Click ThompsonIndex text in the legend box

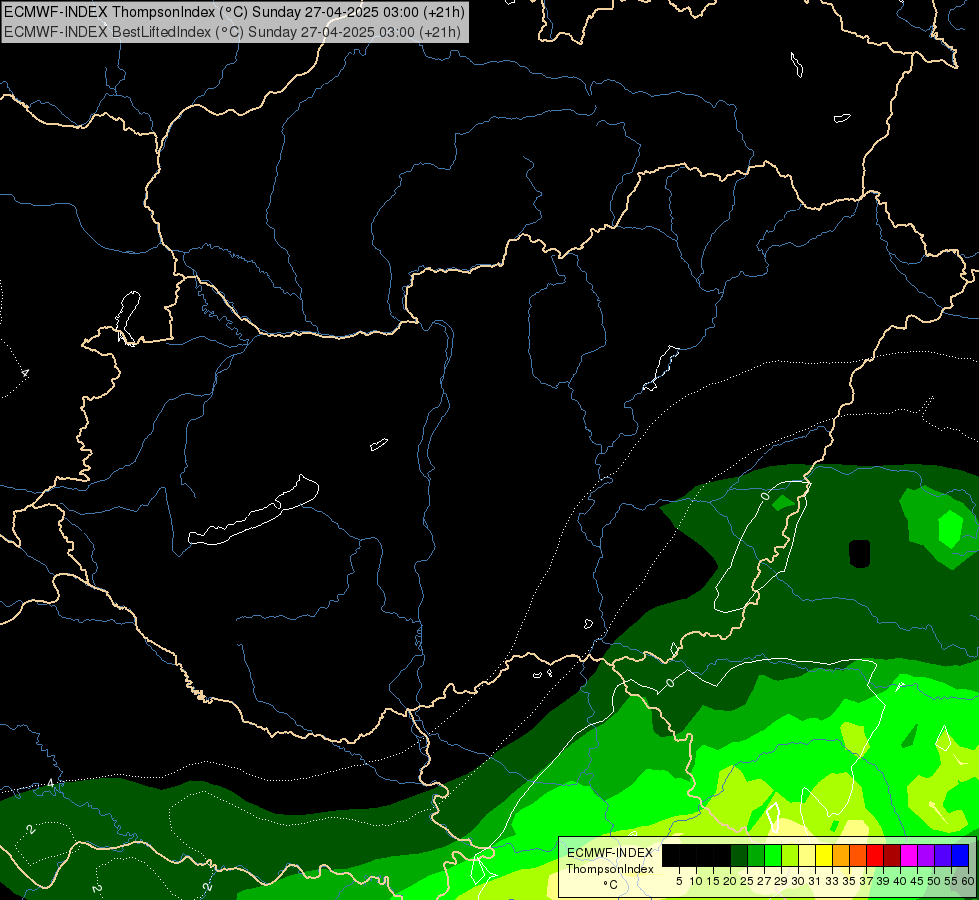click(x=610, y=869)
